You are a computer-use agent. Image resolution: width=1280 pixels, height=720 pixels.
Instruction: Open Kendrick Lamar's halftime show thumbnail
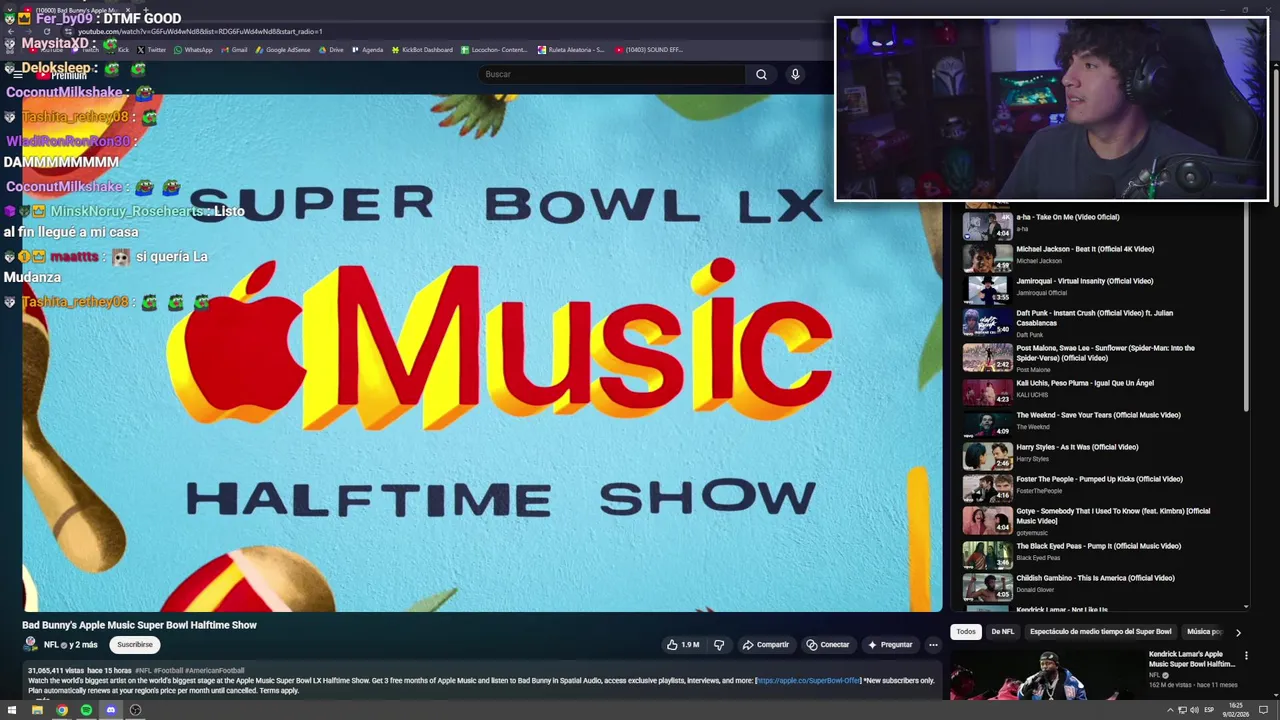[x=1045, y=675]
